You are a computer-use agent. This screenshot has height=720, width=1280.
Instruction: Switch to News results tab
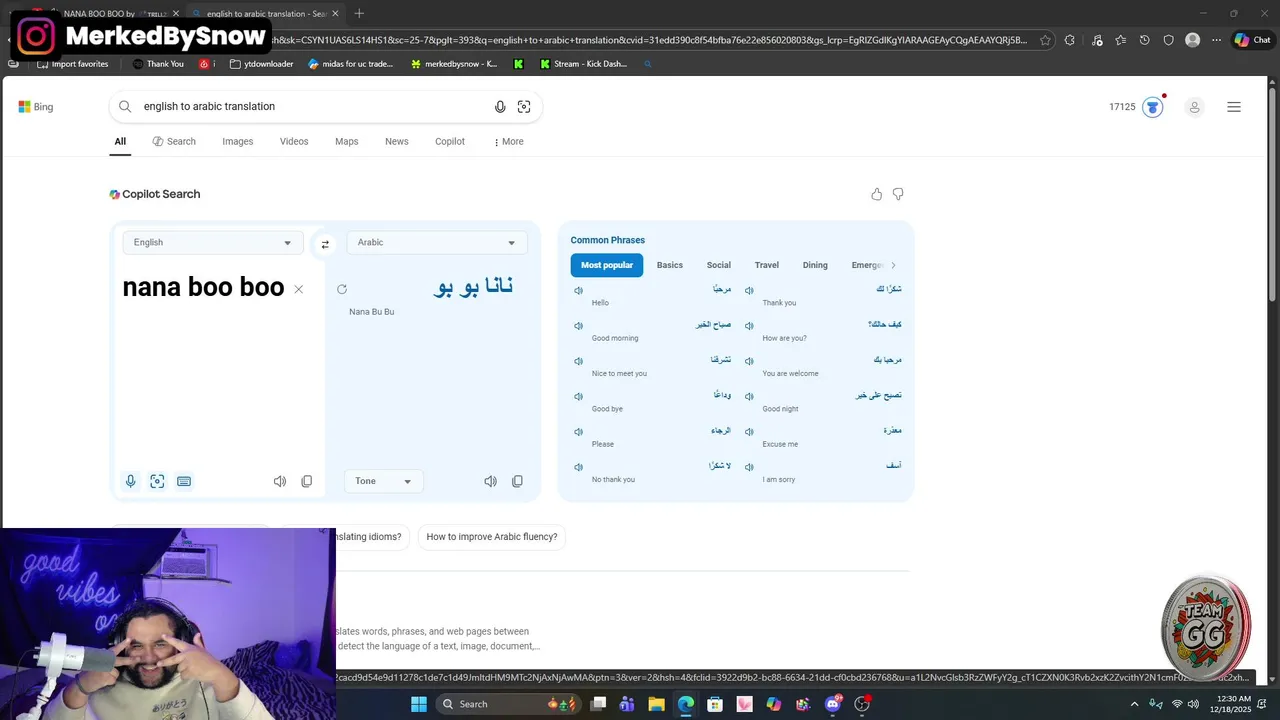point(397,142)
